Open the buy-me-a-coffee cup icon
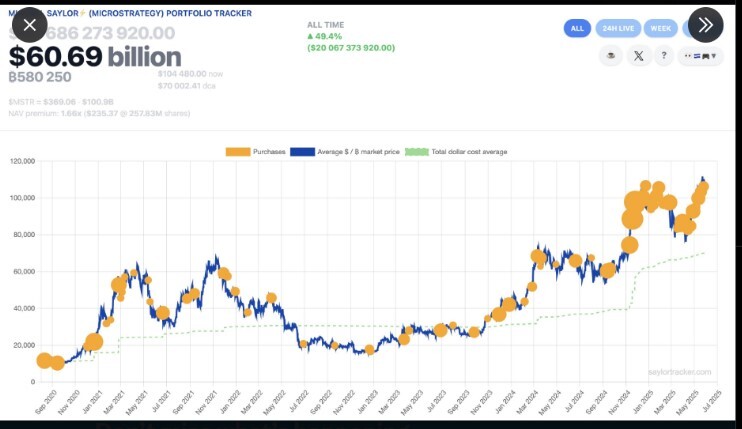The width and height of the screenshot is (742, 429). point(610,56)
